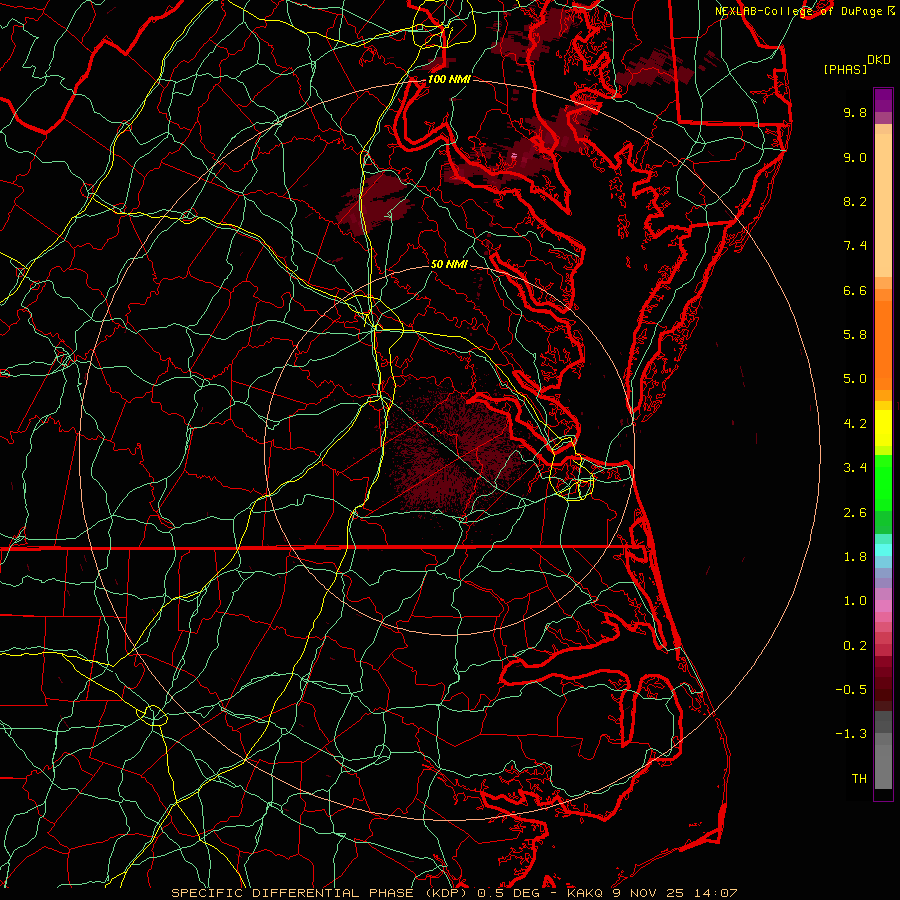Click the DKD label above the color scale
The image size is (900, 900).
click(878, 60)
